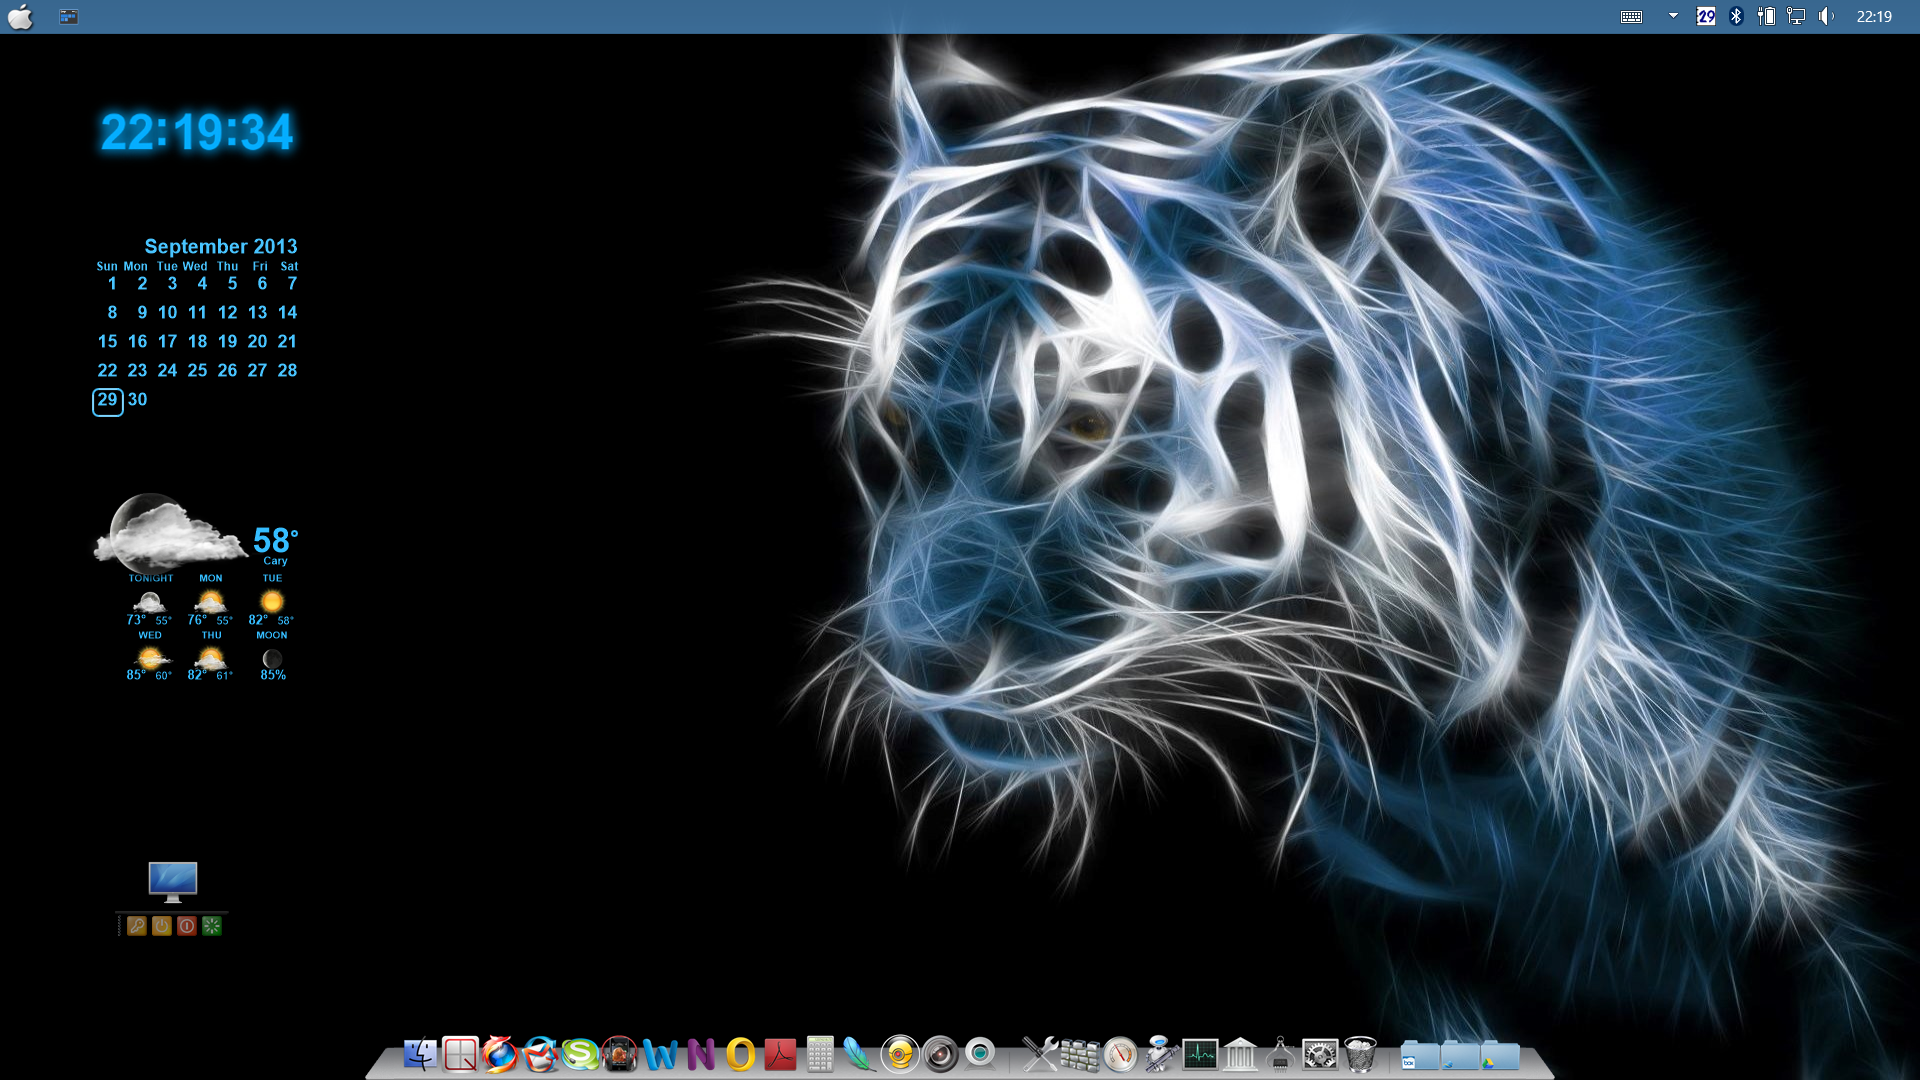Click the large cloudy moon weather image
This screenshot has height=1080, width=1920.
tap(170, 532)
